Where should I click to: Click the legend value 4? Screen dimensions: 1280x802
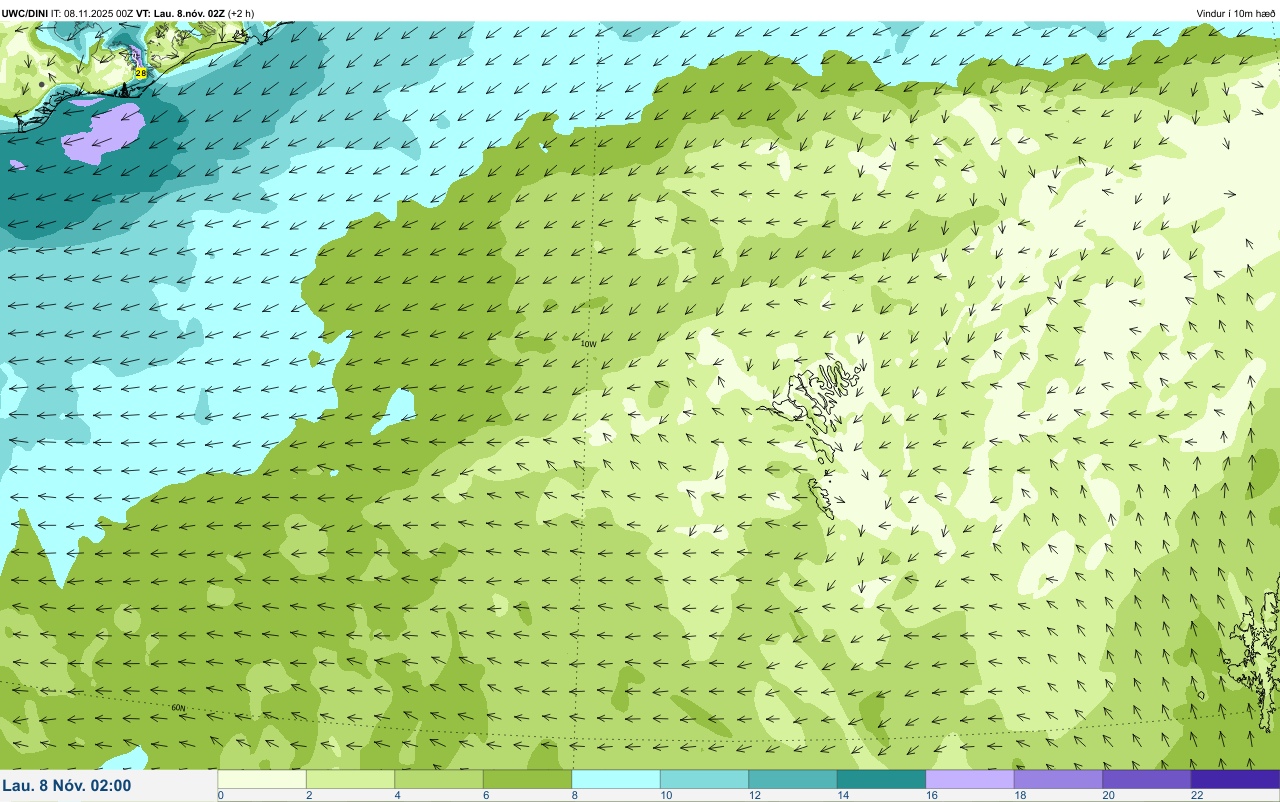[x=397, y=796]
